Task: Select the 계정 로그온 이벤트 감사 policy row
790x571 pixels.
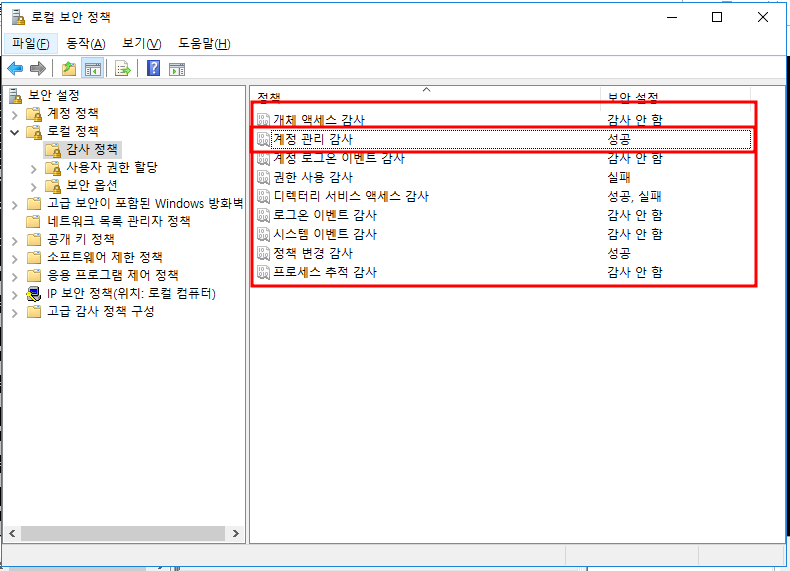Action: click(503, 158)
